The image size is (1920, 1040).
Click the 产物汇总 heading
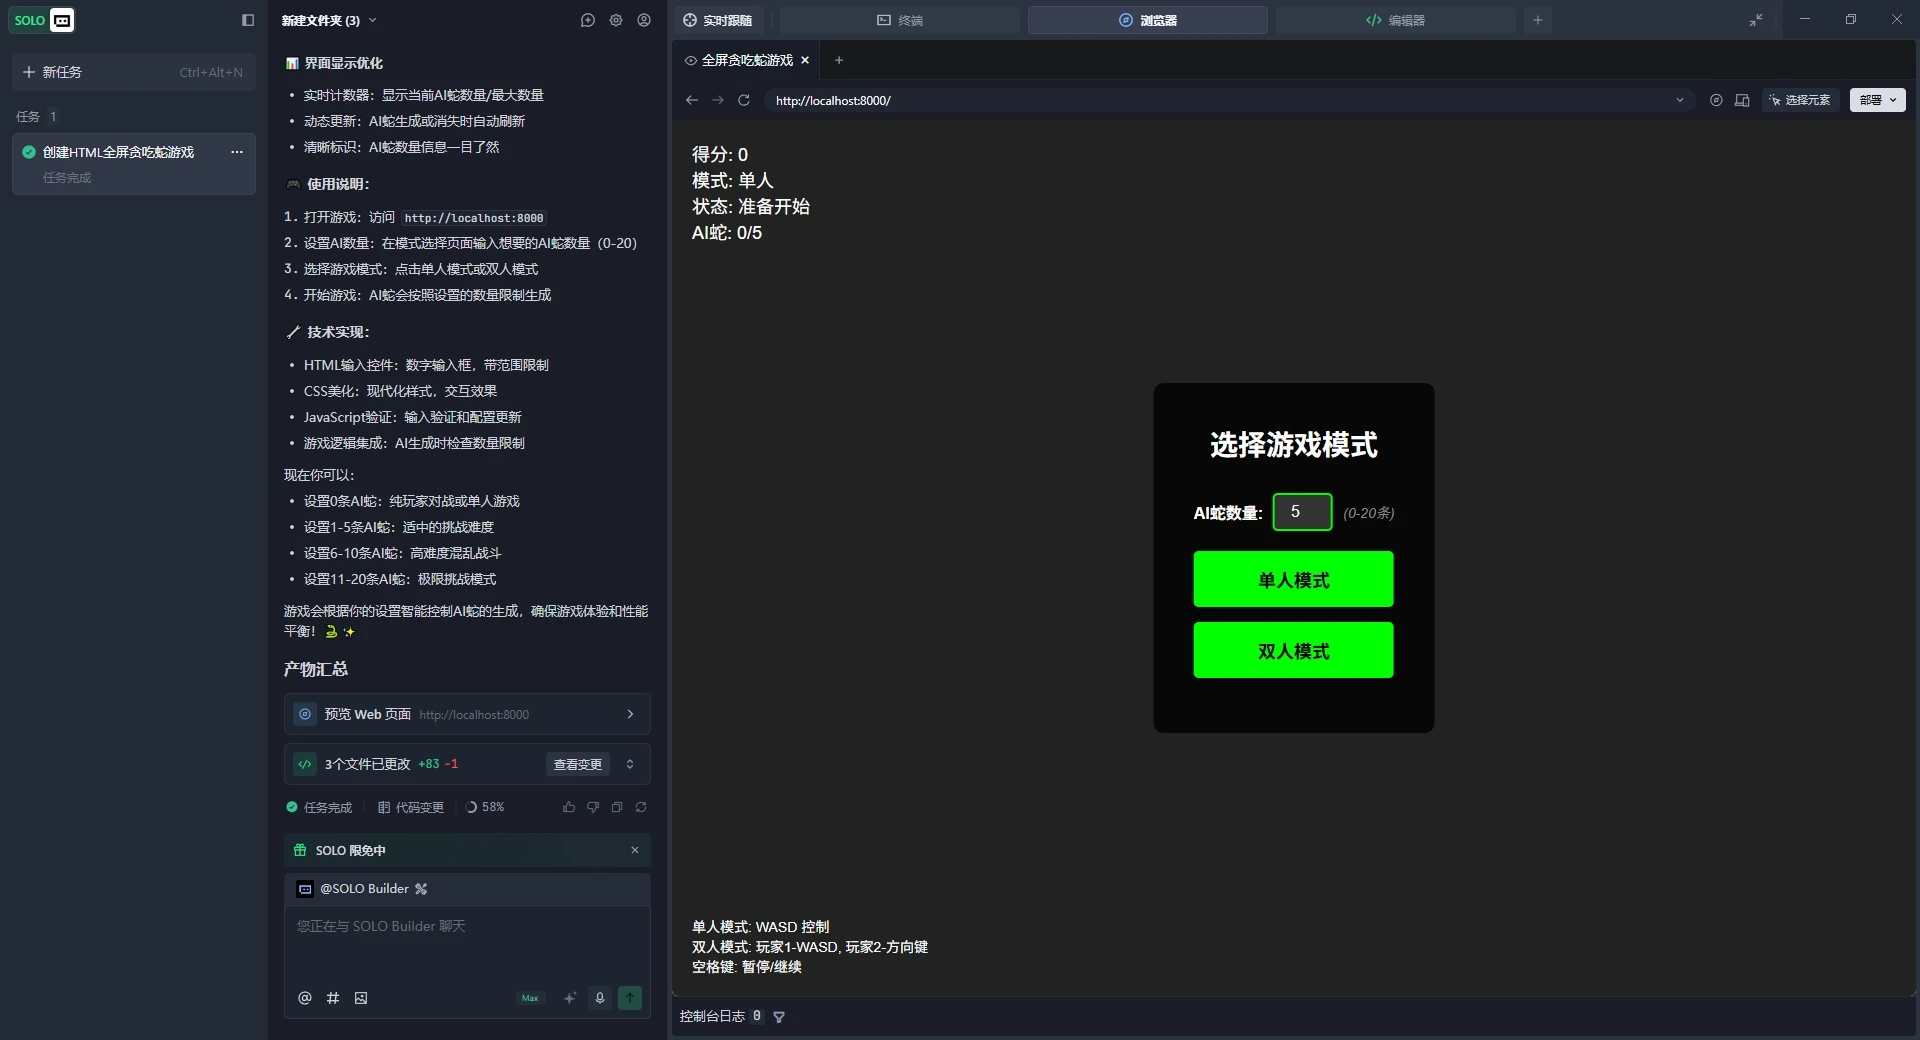(316, 669)
